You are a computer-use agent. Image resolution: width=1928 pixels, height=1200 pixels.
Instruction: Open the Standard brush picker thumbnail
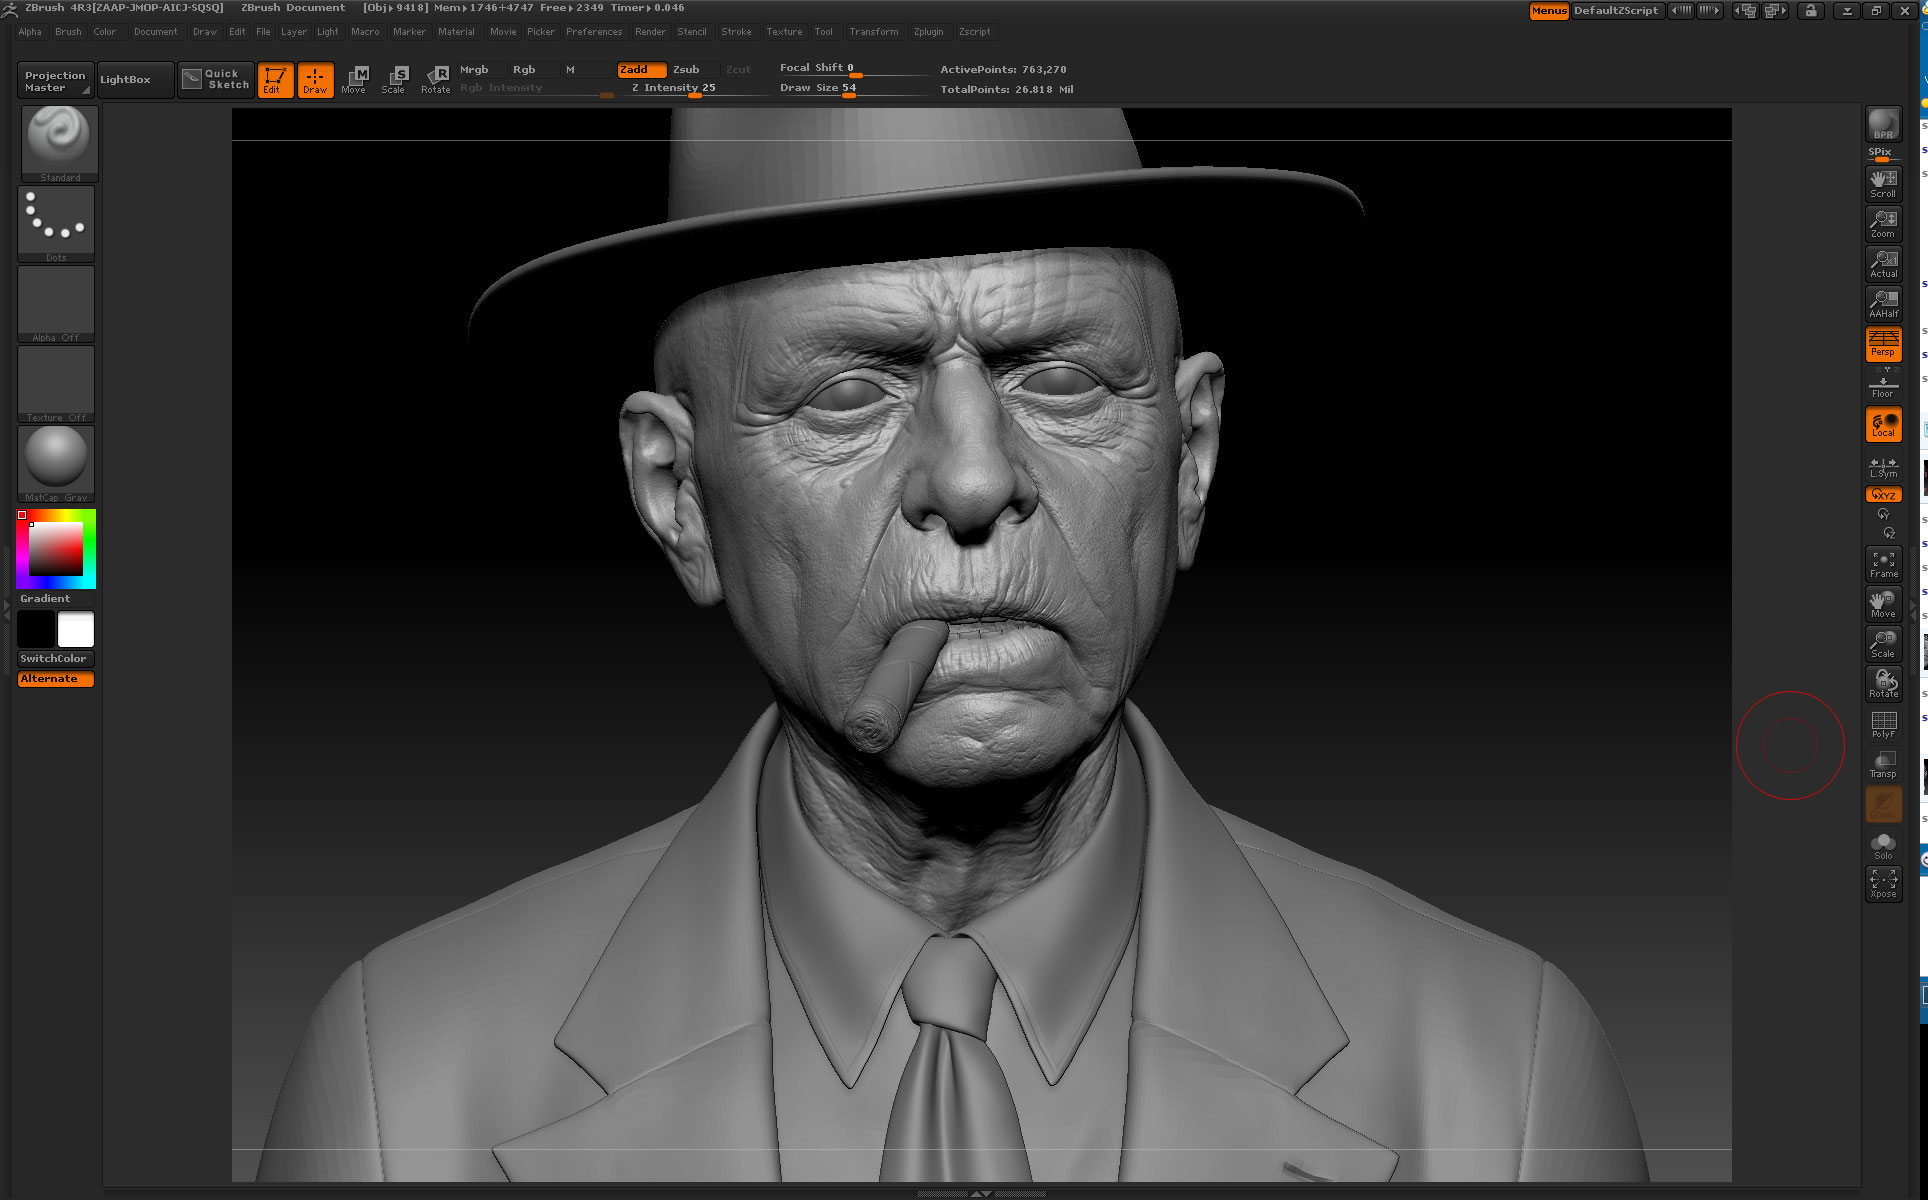pyautogui.click(x=59, y=141)
